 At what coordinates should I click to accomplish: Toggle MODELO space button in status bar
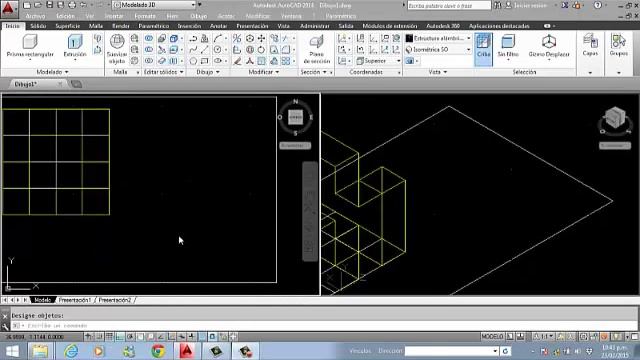pos(492,337)
